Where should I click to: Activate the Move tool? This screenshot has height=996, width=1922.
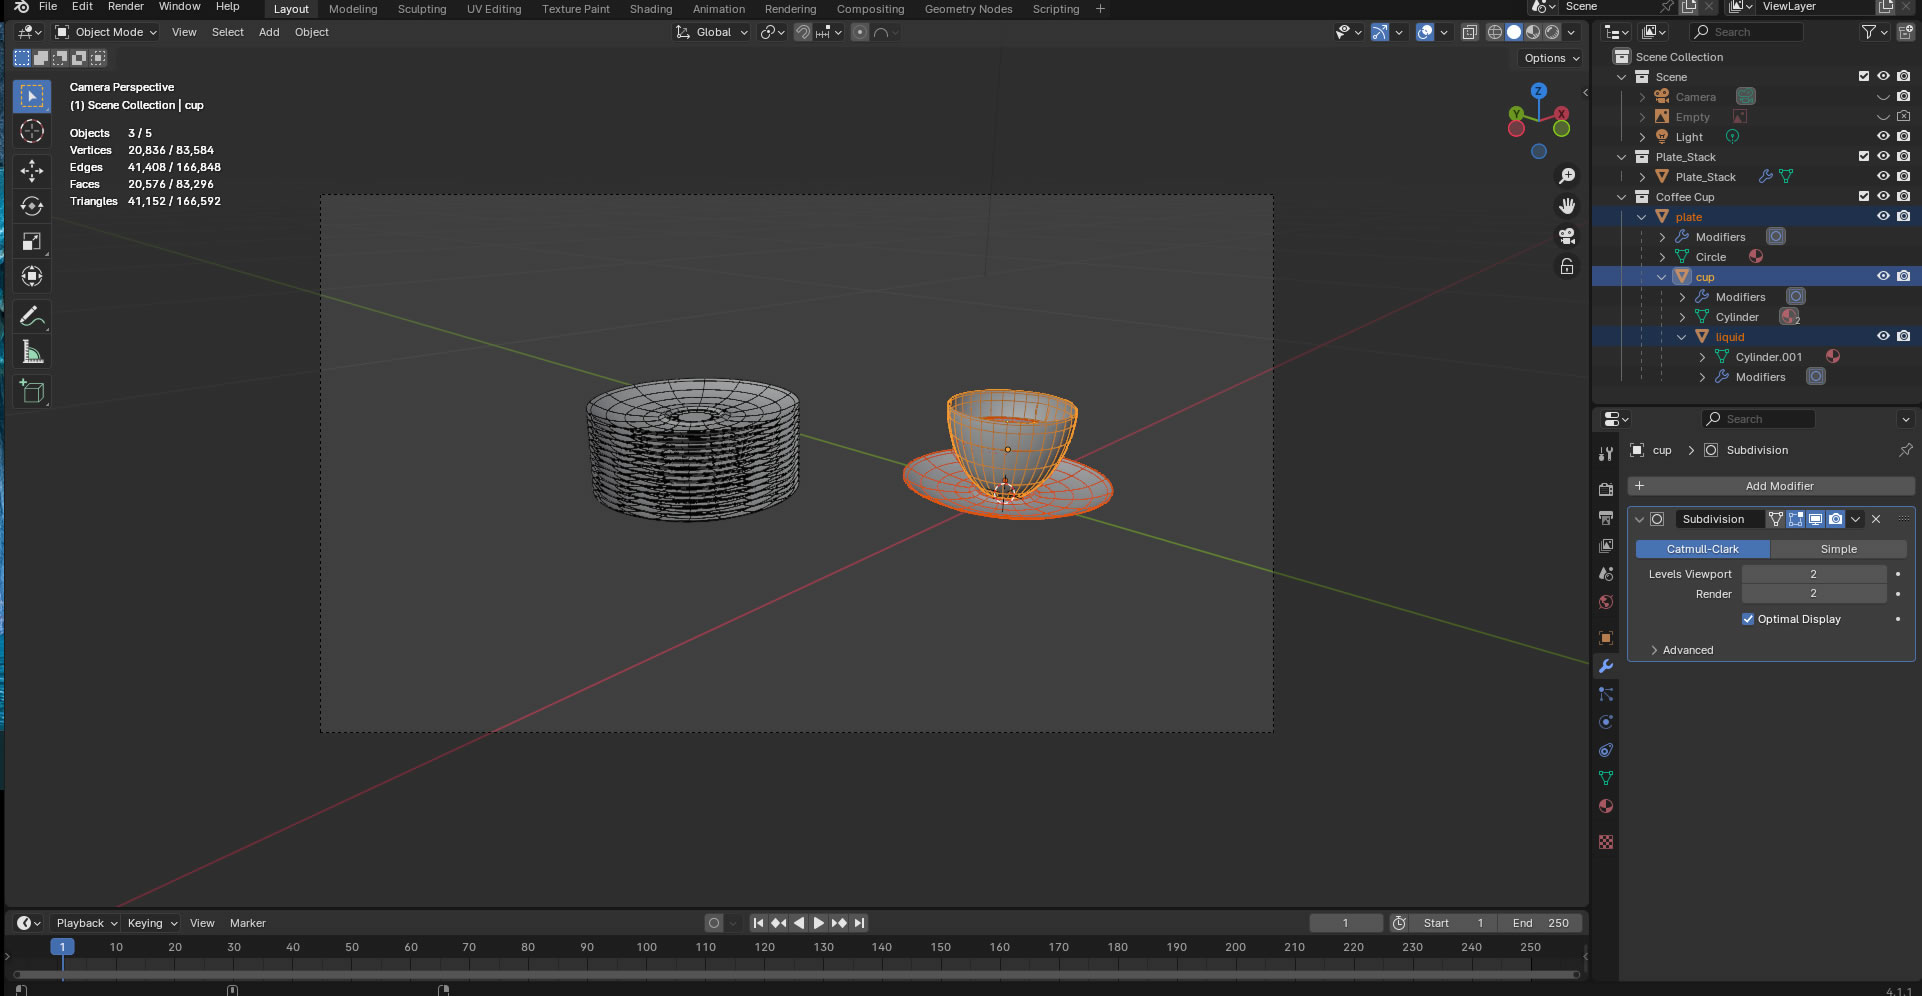pos(32,171)
